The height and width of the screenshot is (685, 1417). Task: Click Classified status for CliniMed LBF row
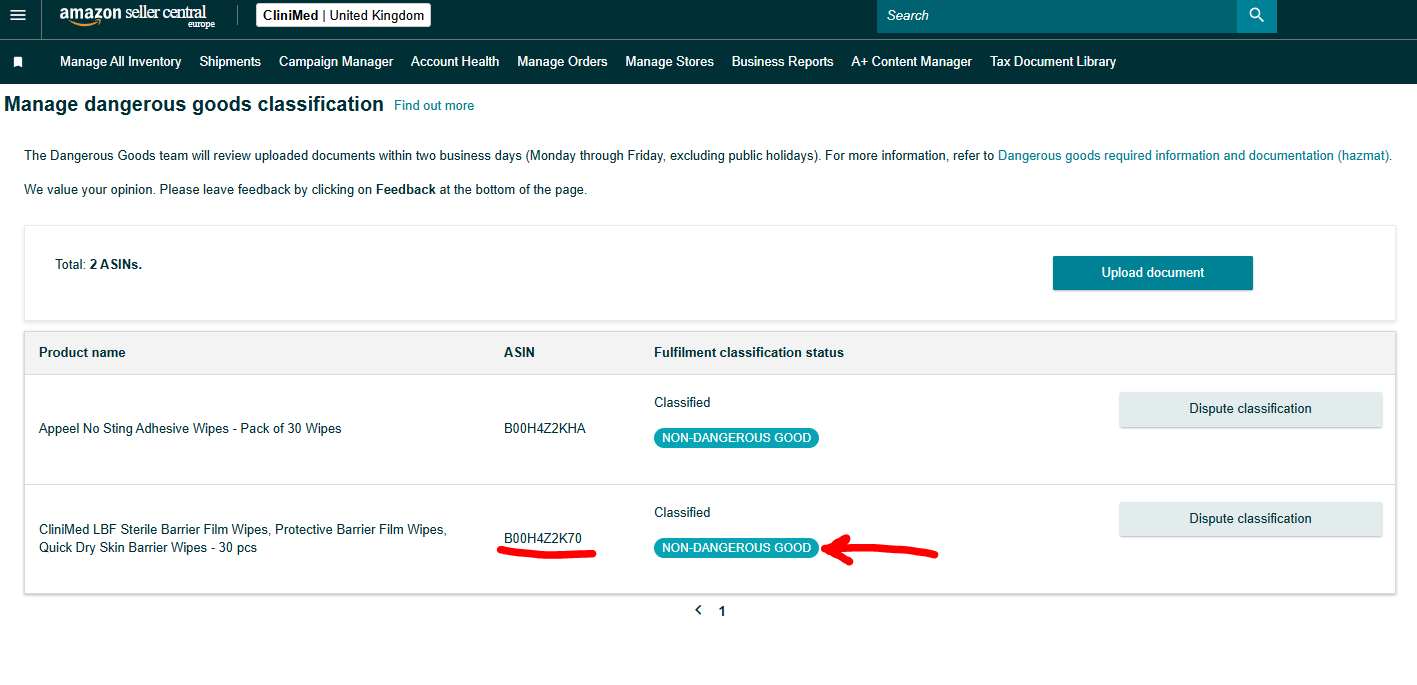(682, 513)
